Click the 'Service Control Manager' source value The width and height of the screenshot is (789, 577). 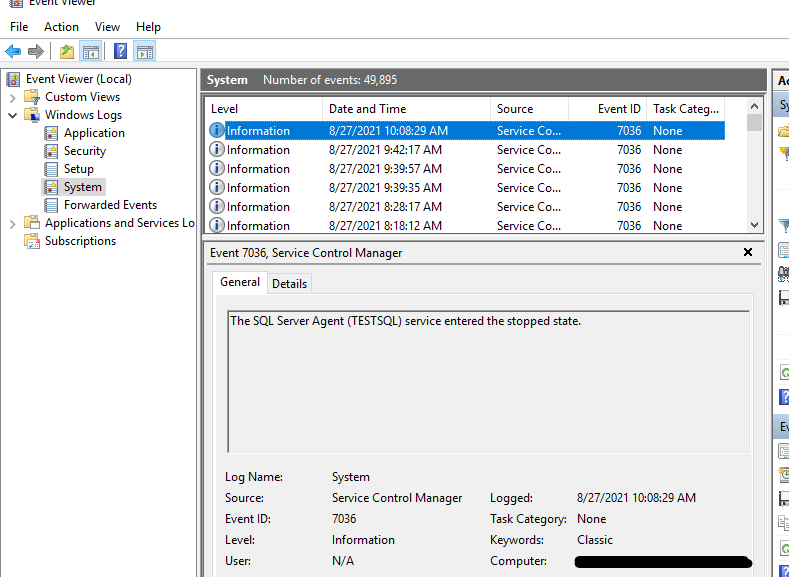pyautogui.click(x=397, y=498)
